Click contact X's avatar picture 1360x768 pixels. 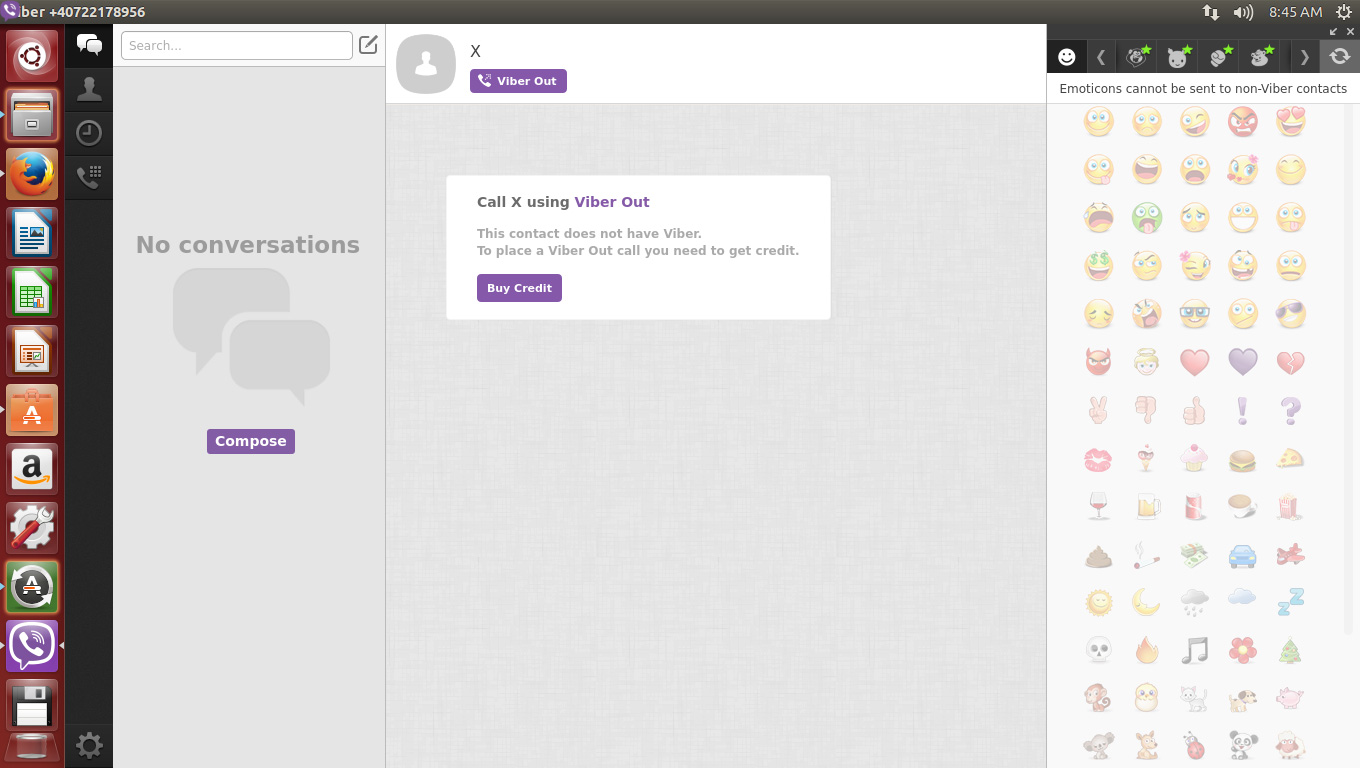426,64
